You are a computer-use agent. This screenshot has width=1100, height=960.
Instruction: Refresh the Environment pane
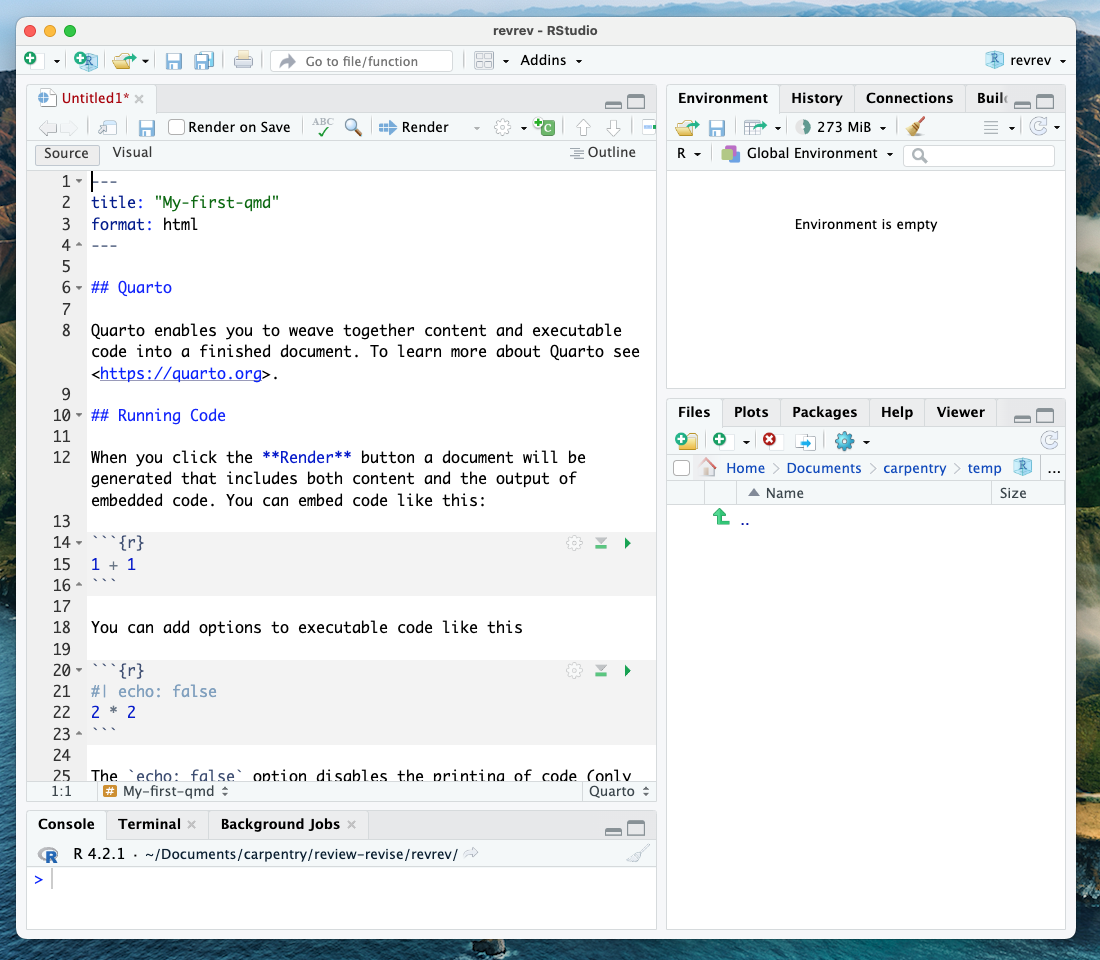pos(1038,126)
